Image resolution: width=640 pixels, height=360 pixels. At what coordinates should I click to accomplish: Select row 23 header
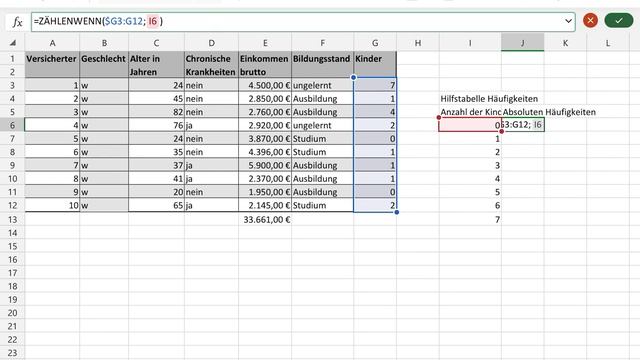(x=12, y=353)
